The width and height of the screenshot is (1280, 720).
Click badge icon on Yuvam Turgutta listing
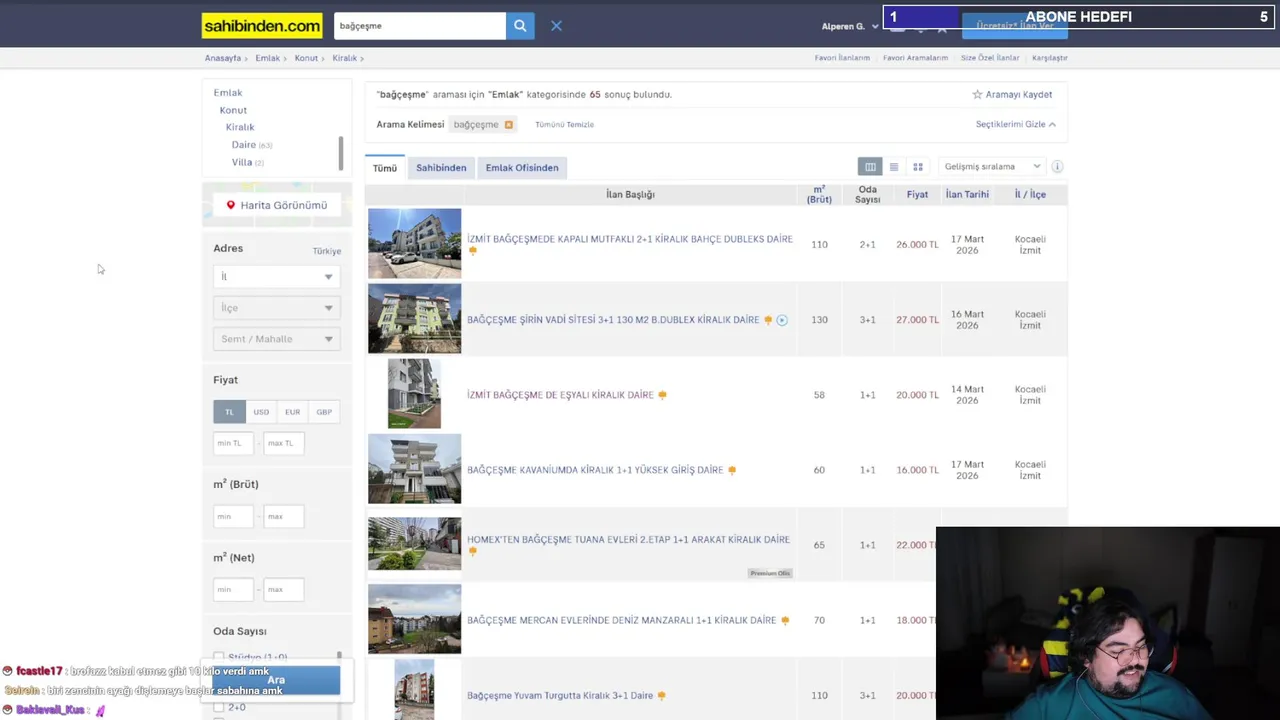(x=662, y=696)
